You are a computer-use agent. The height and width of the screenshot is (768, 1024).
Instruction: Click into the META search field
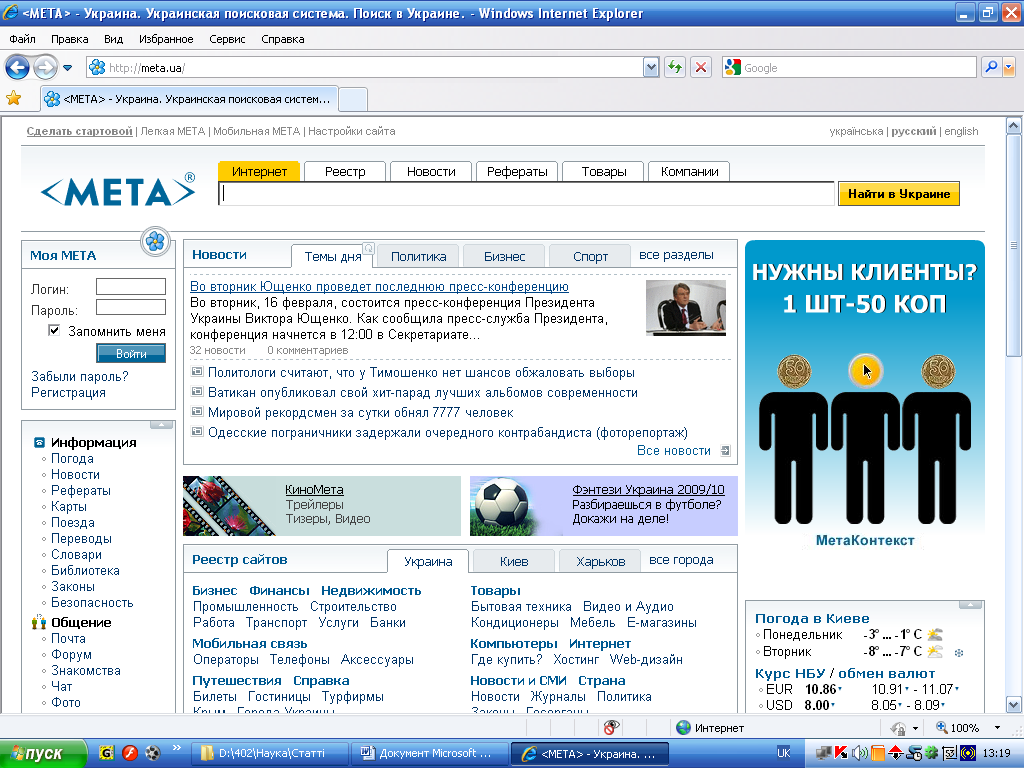(526, 194)
